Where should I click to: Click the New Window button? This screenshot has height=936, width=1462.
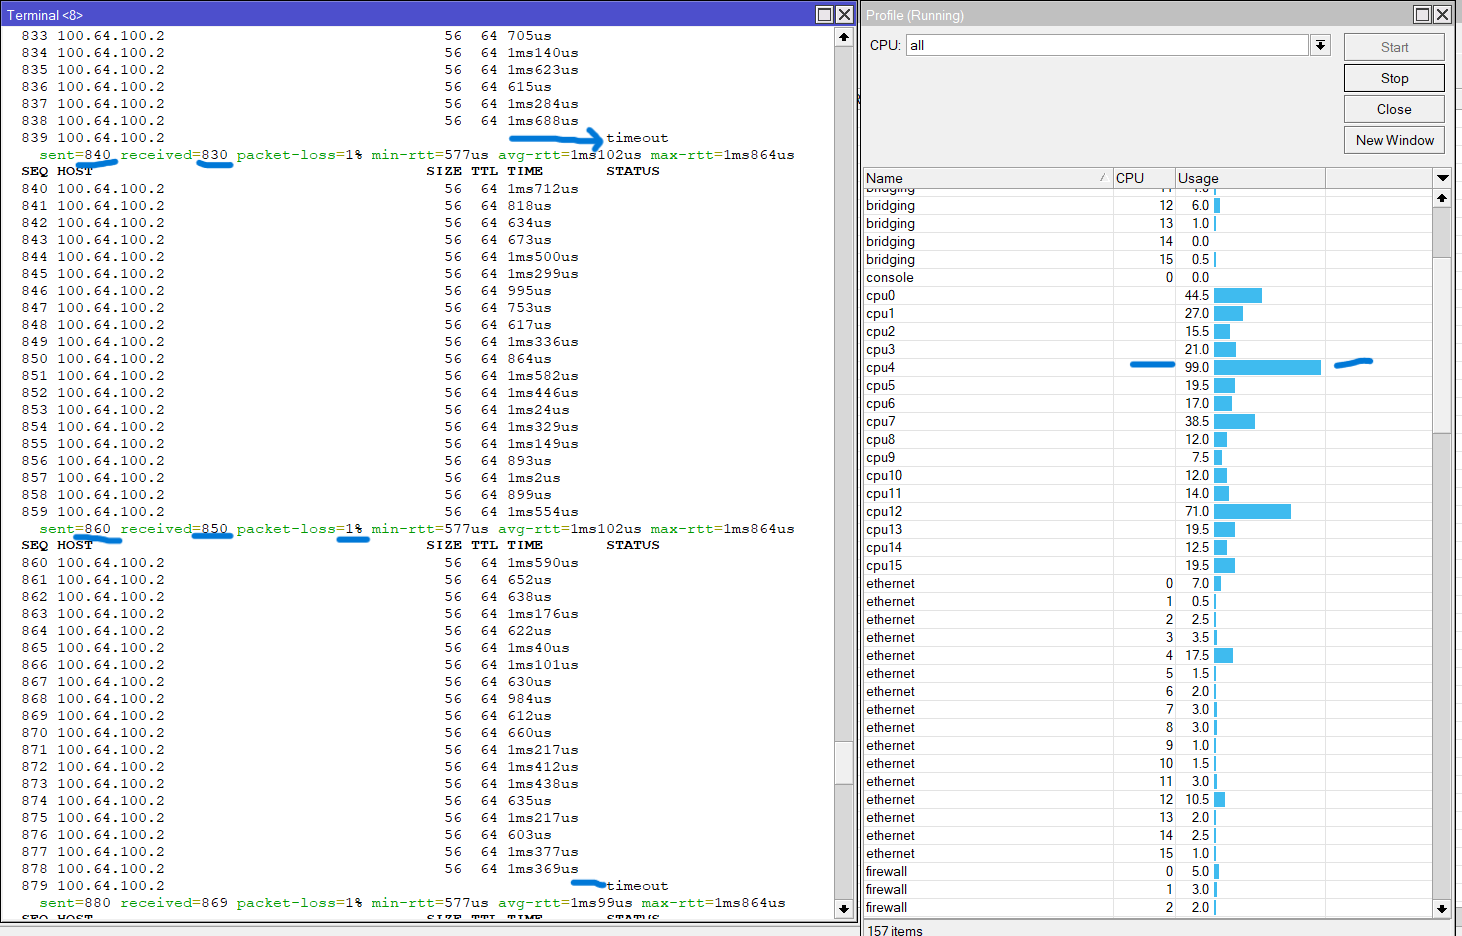(x=1394, y=140)
